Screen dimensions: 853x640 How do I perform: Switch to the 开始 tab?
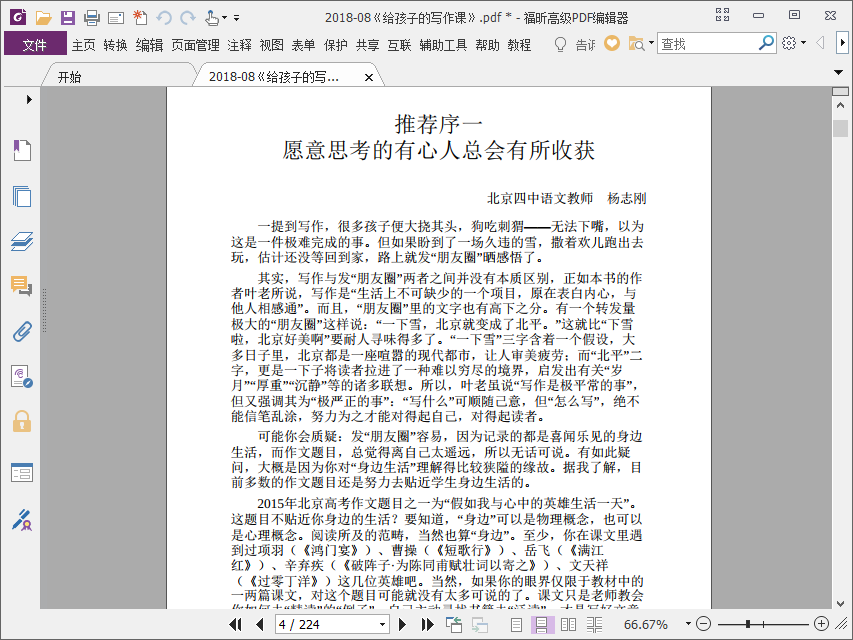point(70,77)
